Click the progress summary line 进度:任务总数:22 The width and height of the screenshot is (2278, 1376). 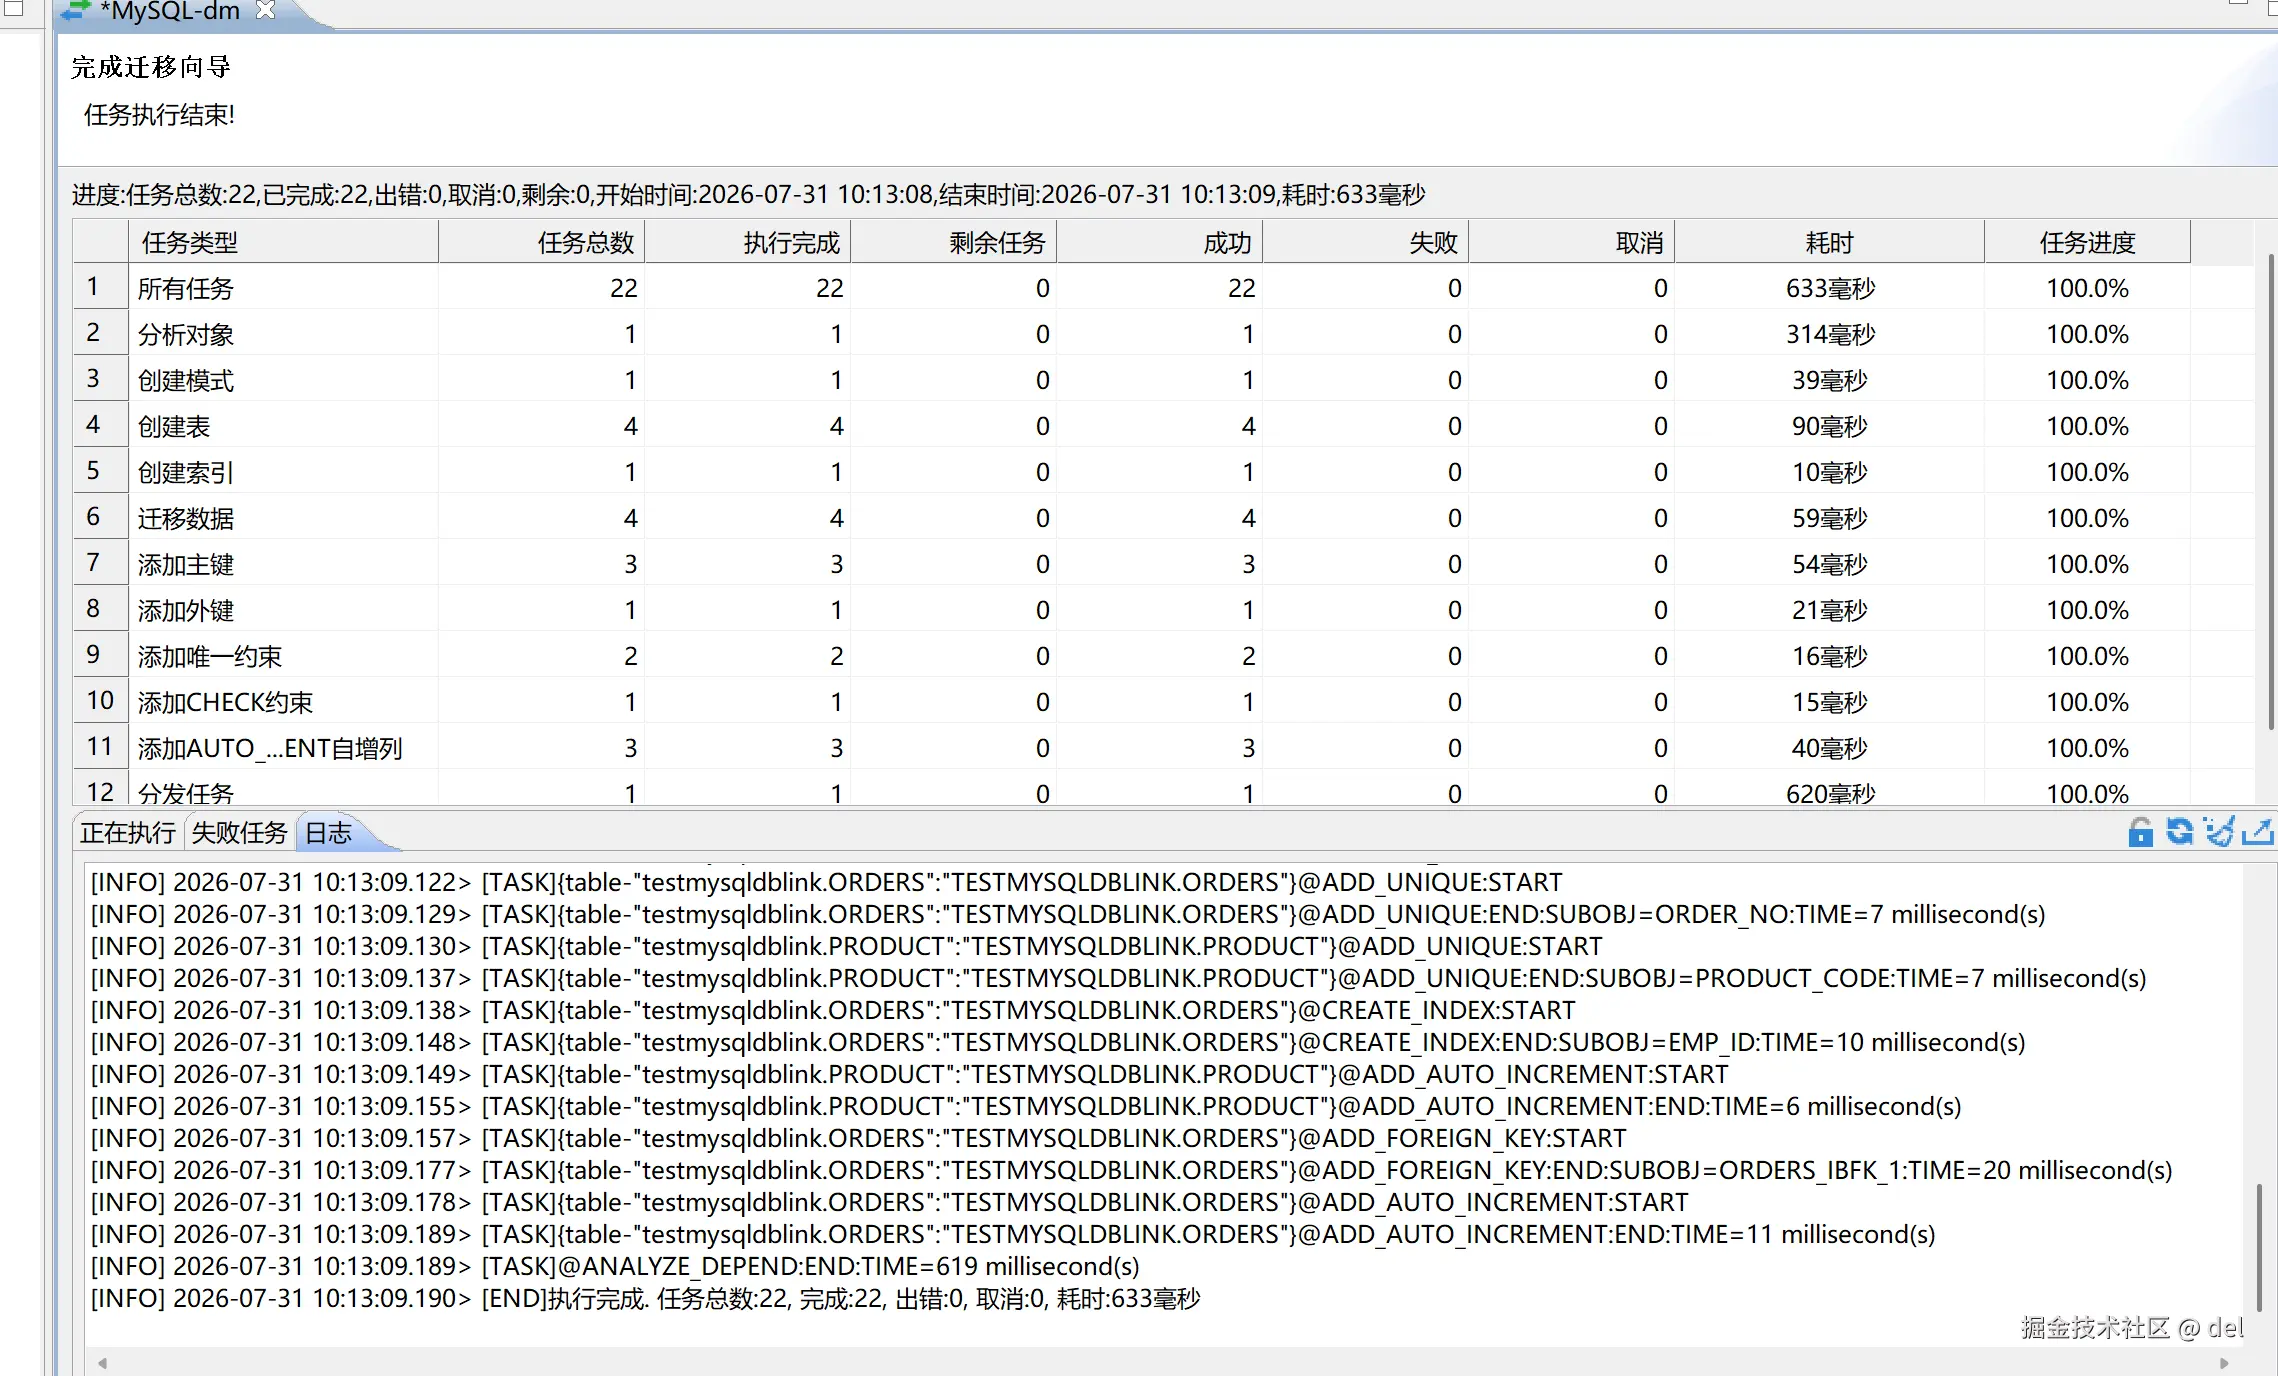point(748,194)
